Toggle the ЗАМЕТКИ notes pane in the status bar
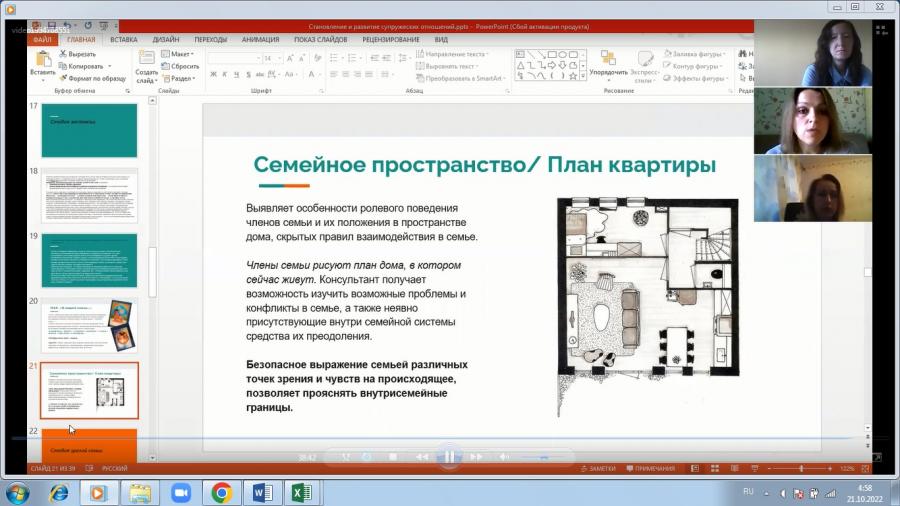Image resolution: width=900 pixels, height=506 pixels. tap(598, 469)
